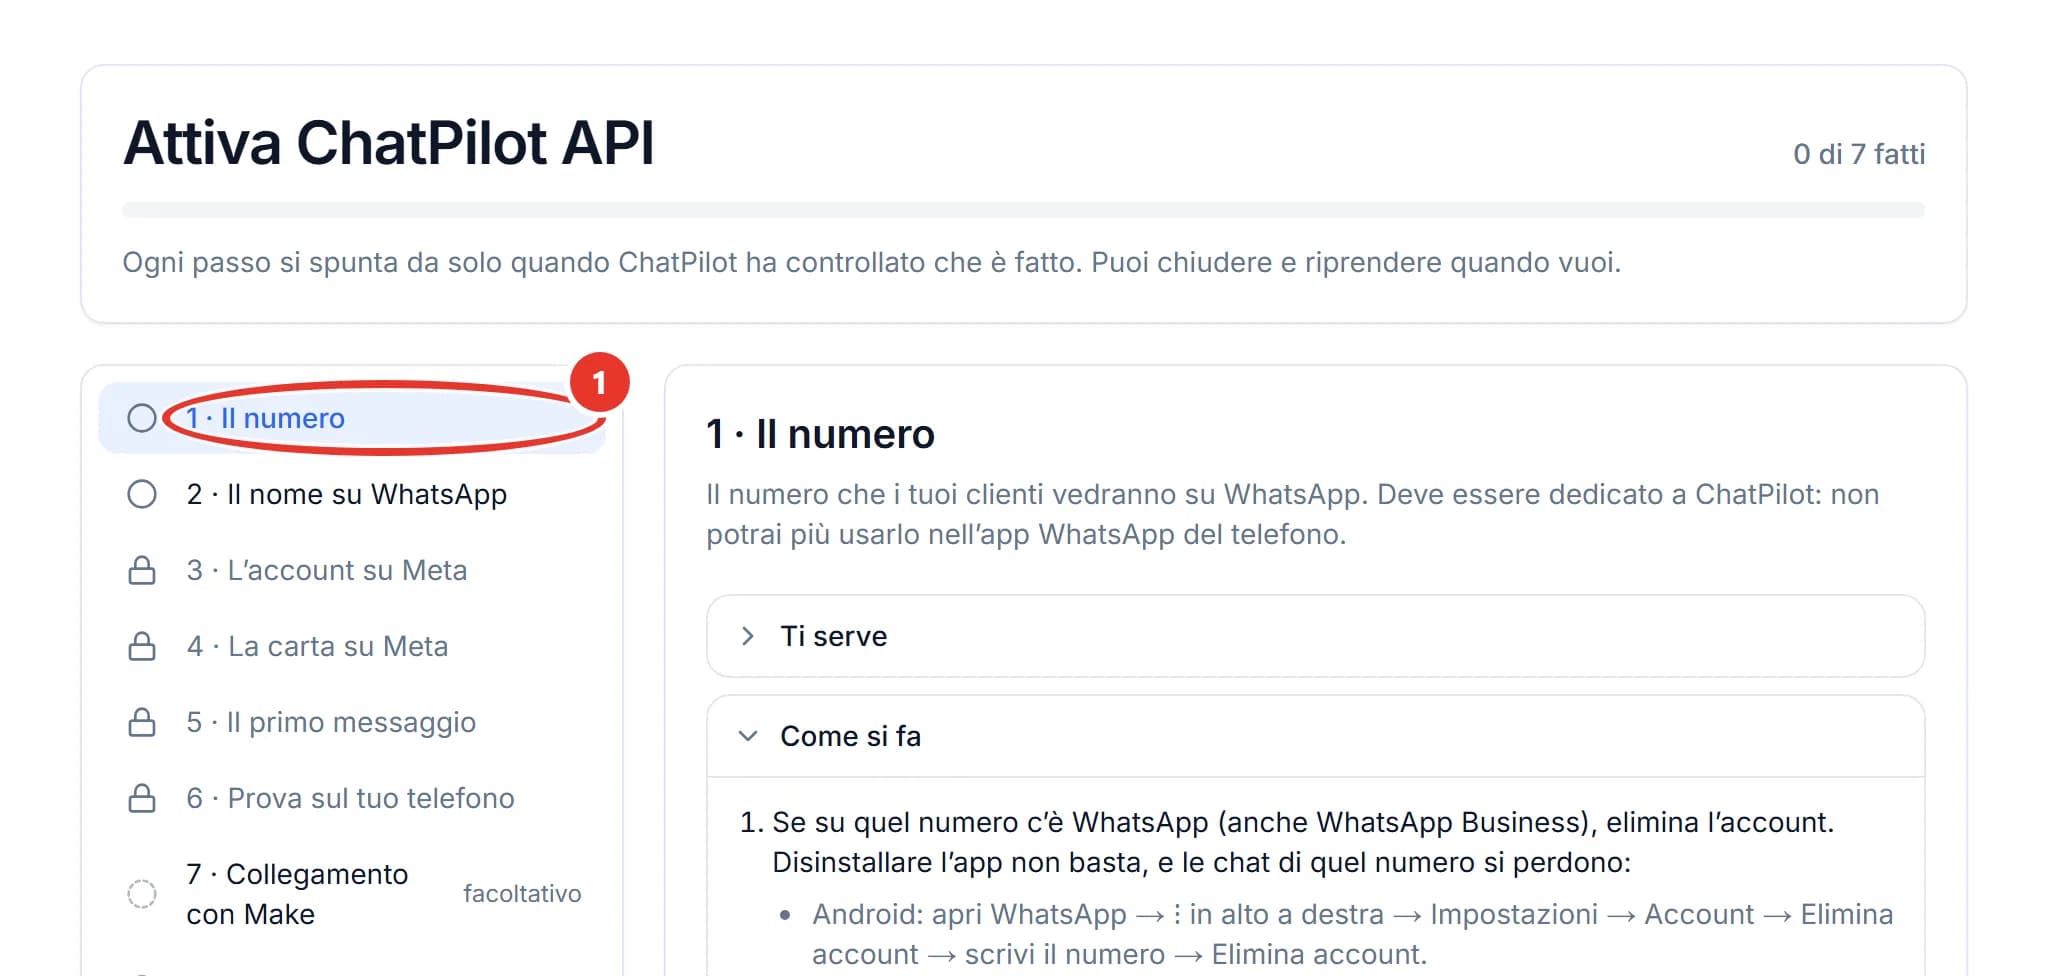Open step '5 · Il primo messaggio'
The image size is (2048, 976).
click(352, 722)
